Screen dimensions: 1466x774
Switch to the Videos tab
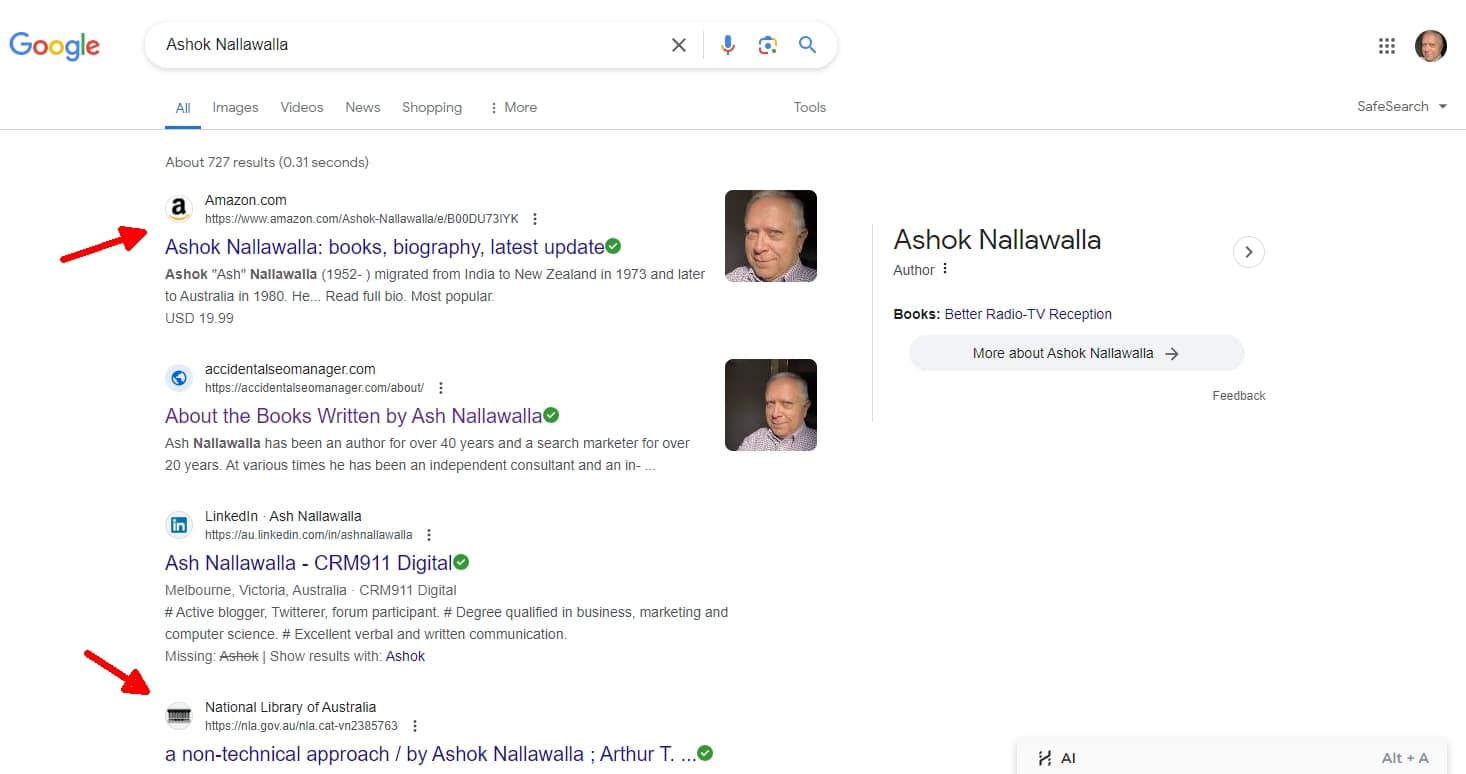tap(302, 107)
